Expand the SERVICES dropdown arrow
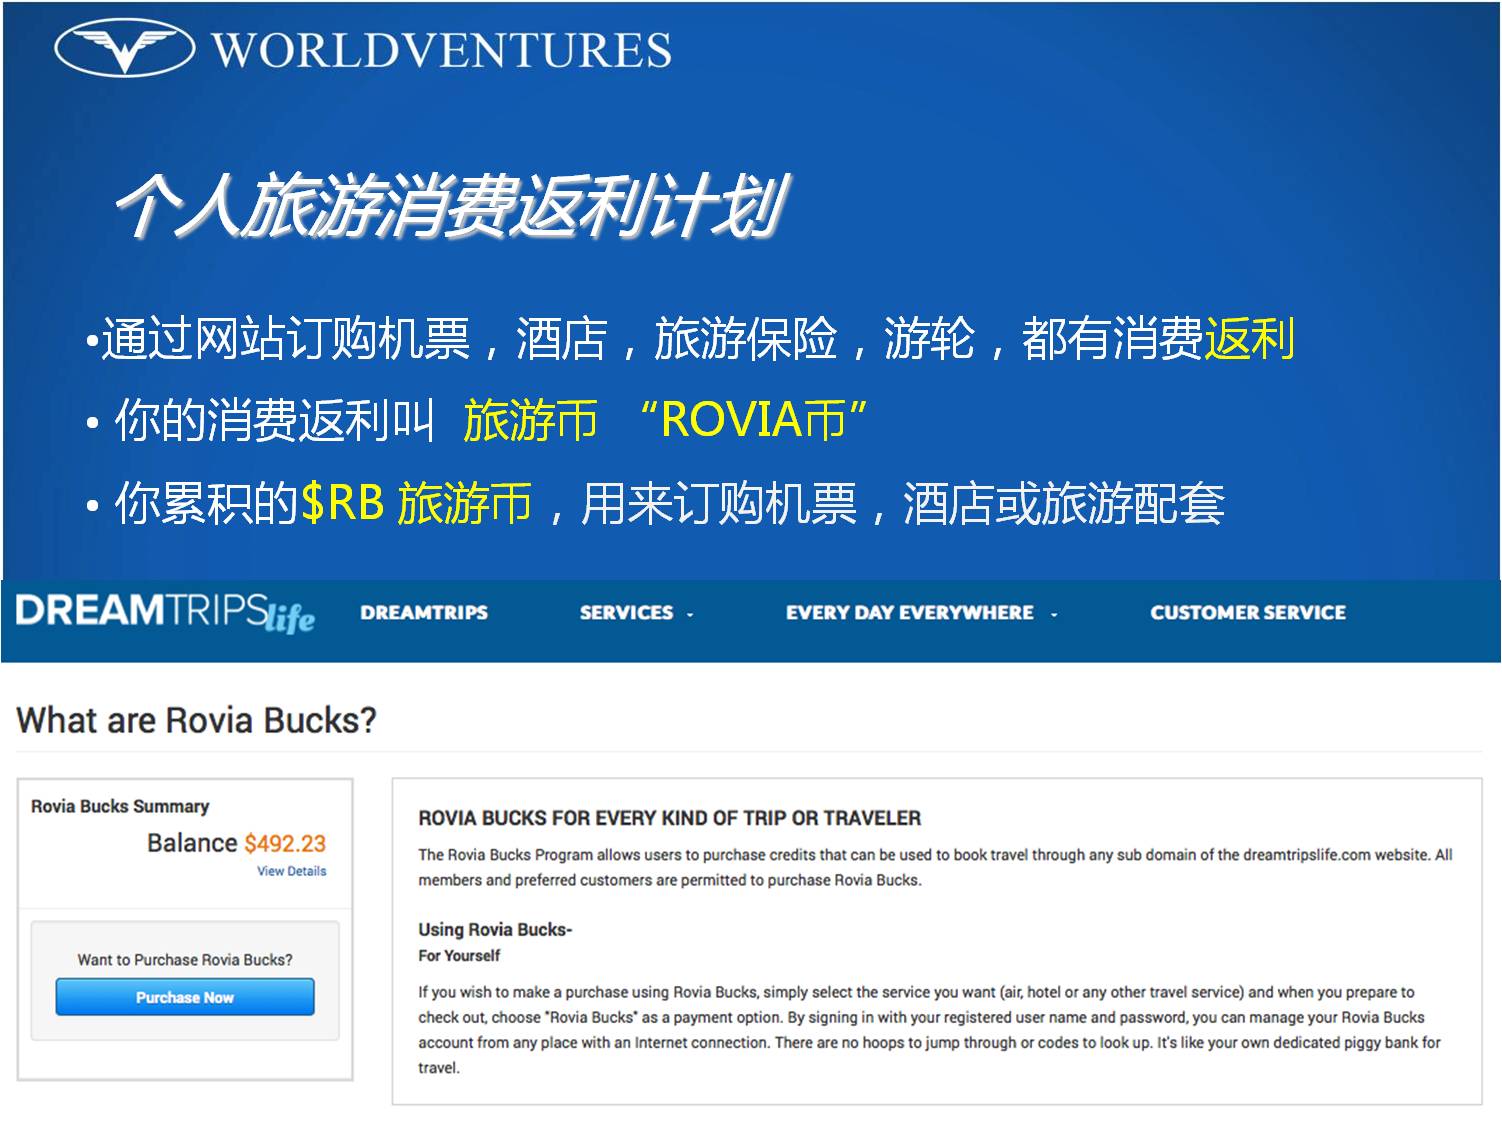Screen dimensions: 1502x1140 coord(690,614)
